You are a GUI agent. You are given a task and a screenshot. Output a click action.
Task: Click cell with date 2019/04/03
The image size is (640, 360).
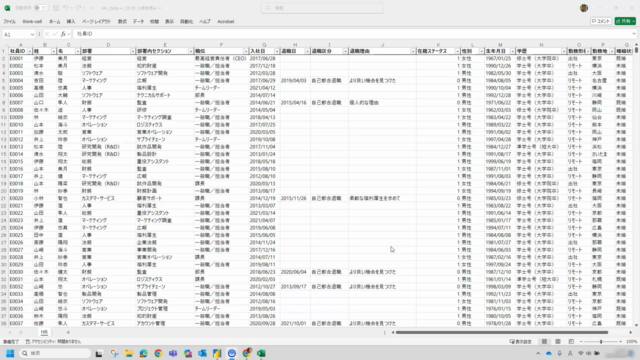[295, 80]
